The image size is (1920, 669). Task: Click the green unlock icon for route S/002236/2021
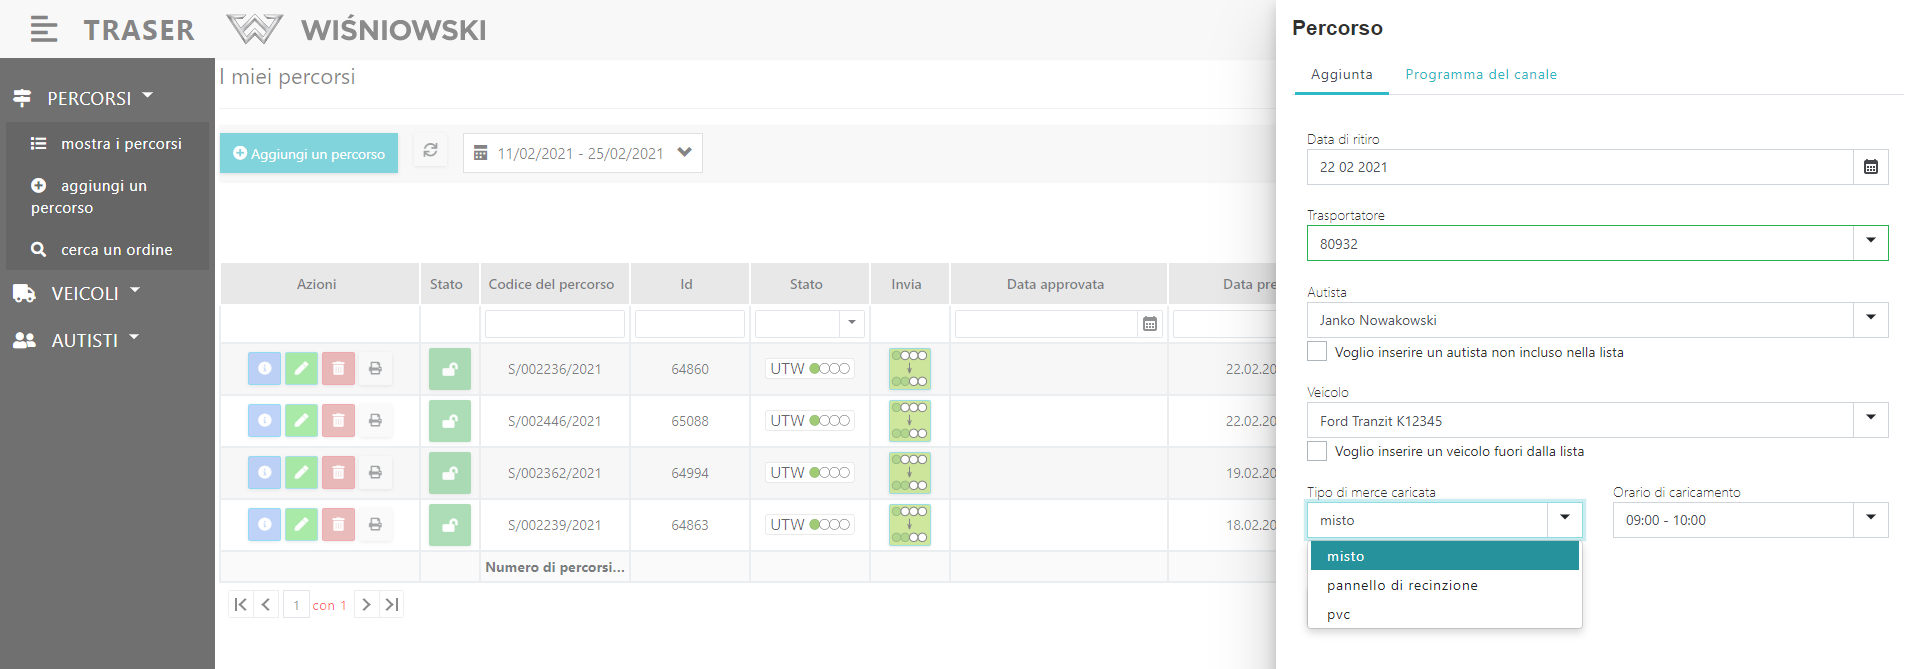click(x=449, y=369)
